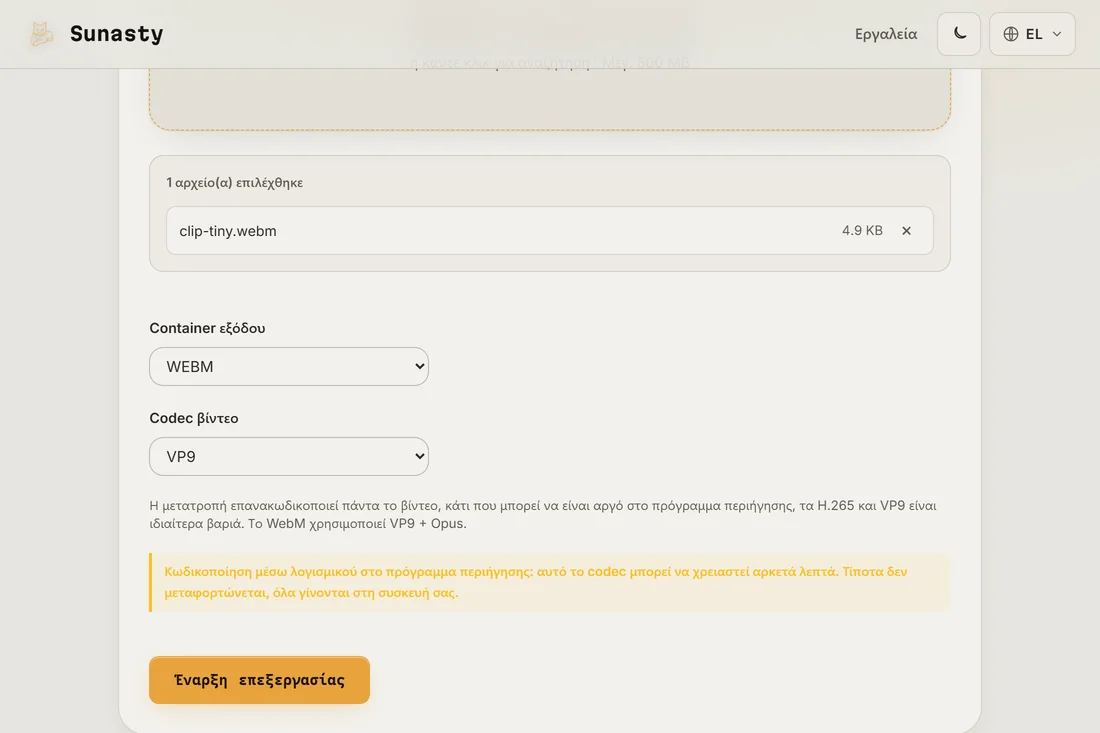Viewport: 1100px width, 733px height.
Task: Open the EL language dropdown
Action: pyautogui.click(x=1032, y=34)
